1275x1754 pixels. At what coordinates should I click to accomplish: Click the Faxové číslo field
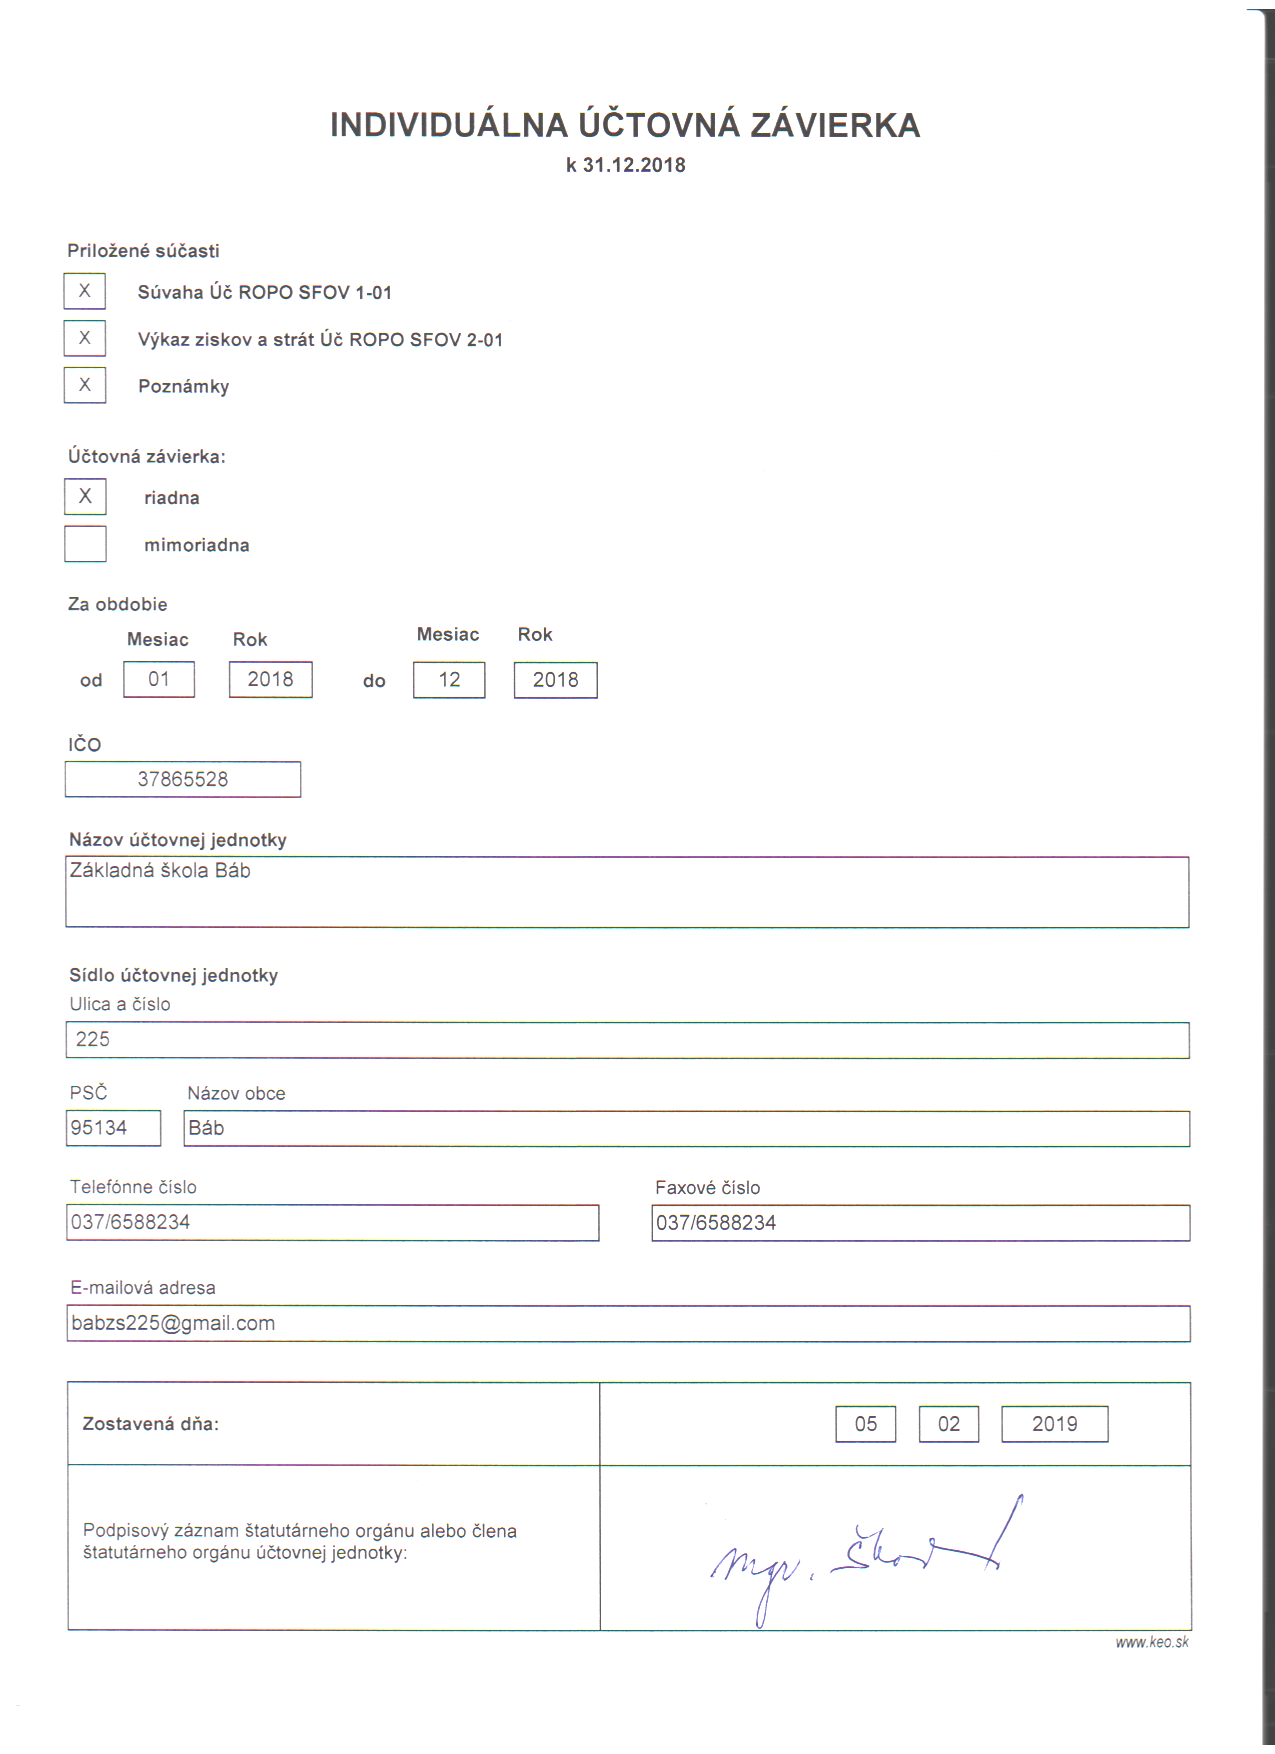[x=920, y=1223]
